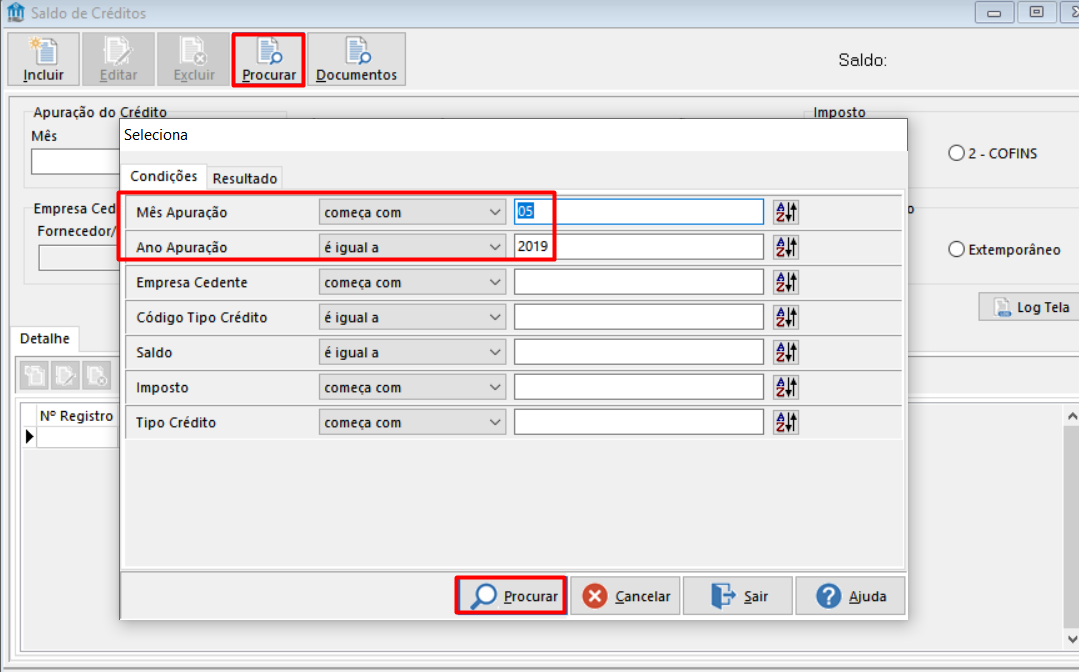
Task: Sort by Mês Apuração using A-Z icon
Action: (x=786, y=212)
